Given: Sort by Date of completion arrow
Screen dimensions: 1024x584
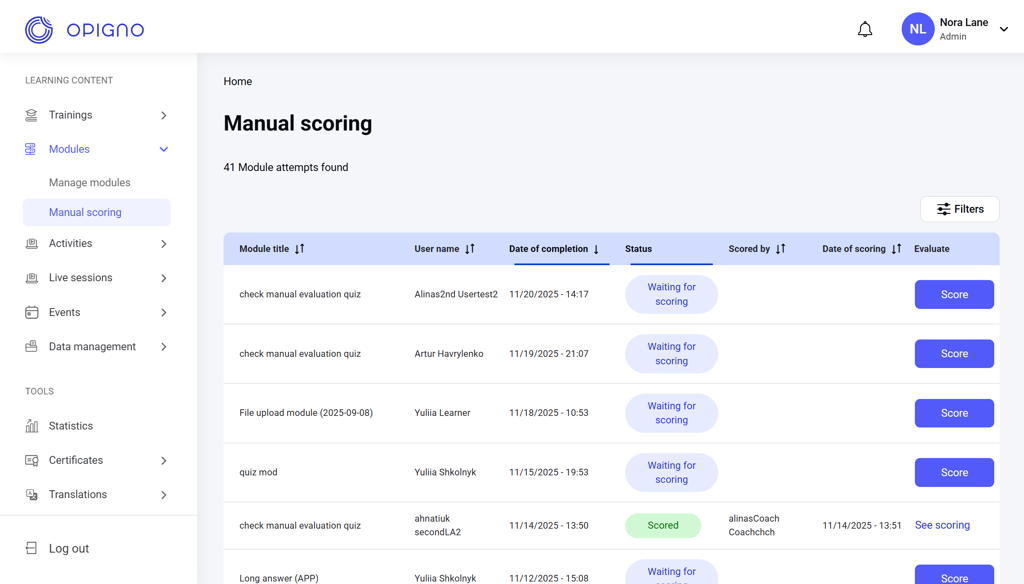Looking at the screenshot, I should [x=596, y=249].
